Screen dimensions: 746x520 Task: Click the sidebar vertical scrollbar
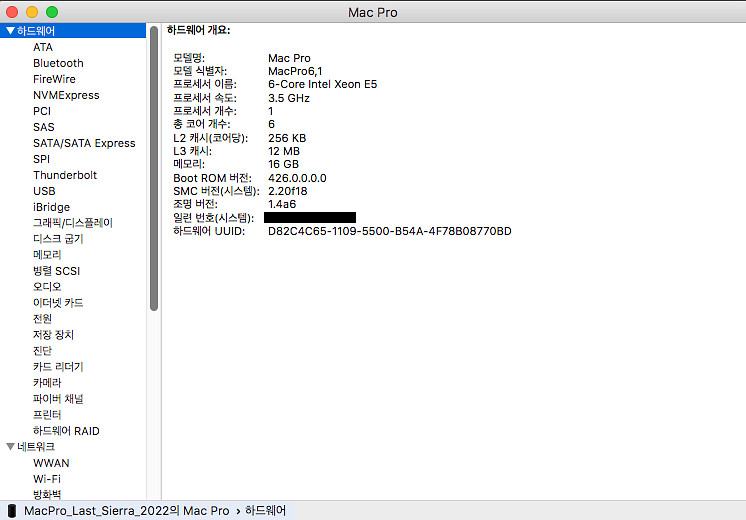154,168
